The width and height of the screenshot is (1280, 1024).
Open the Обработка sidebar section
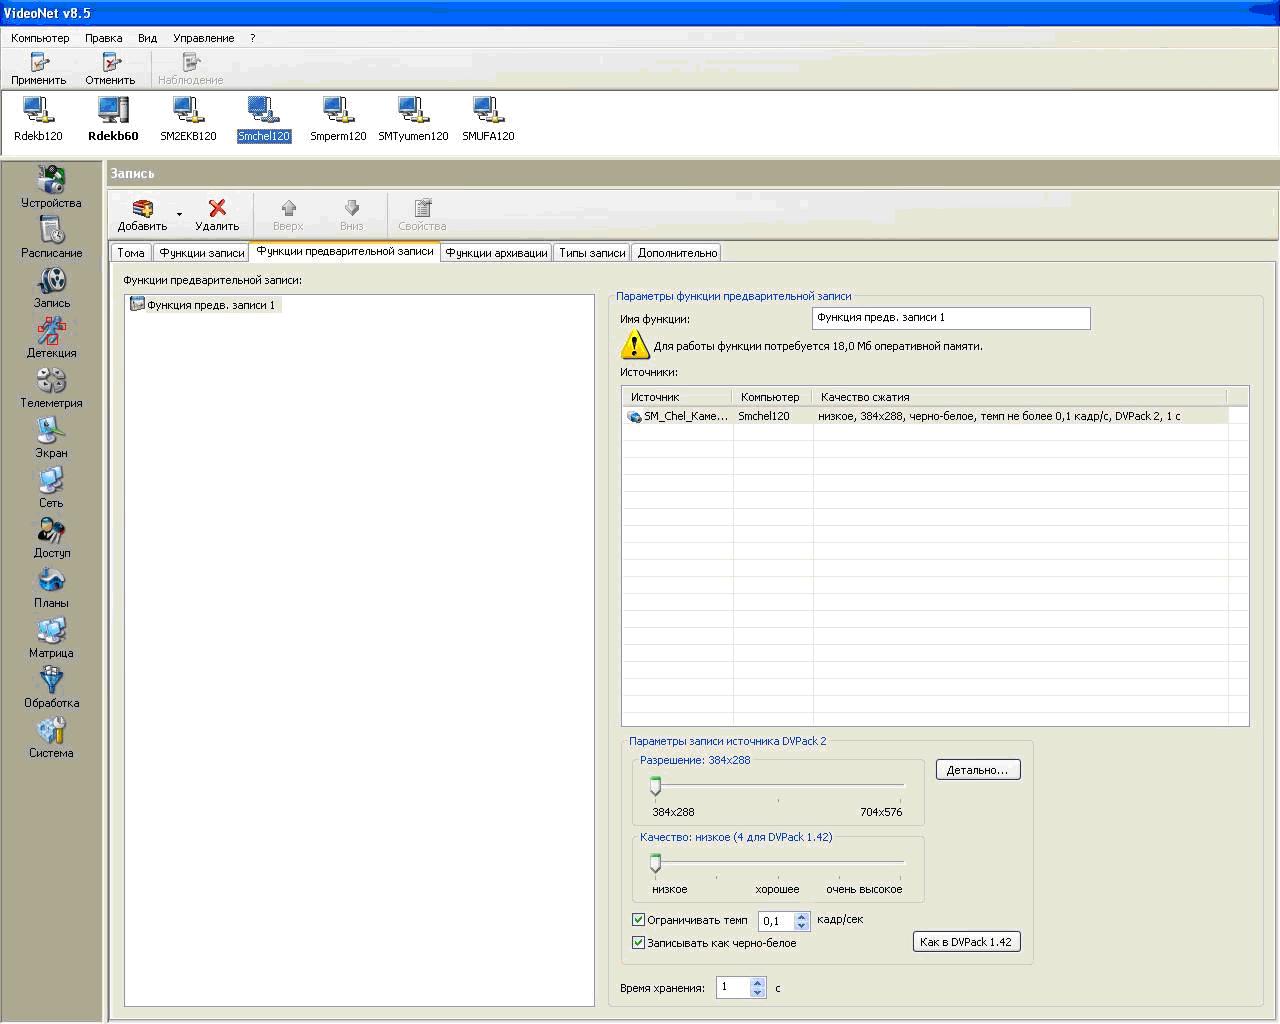[x=51, y=687]
